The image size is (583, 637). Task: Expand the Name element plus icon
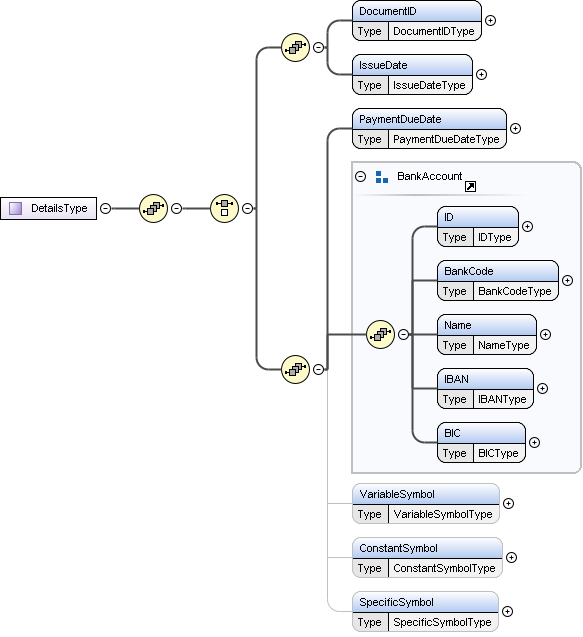pyautogui.click(x=545, y=334)
